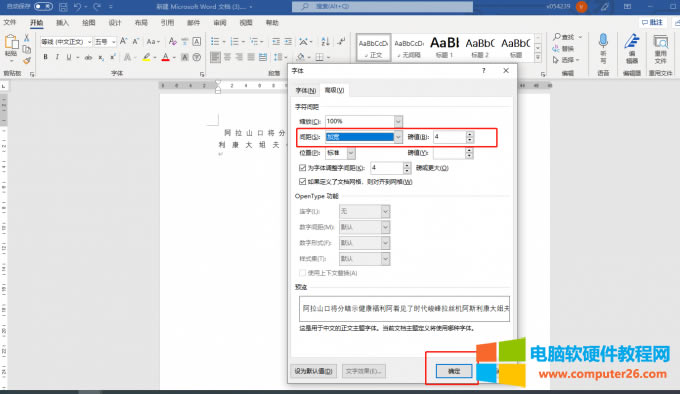Uncheck the kerning for fonts checkbox
This screenshot has width=680, height=394.
(x=302, y=168)
